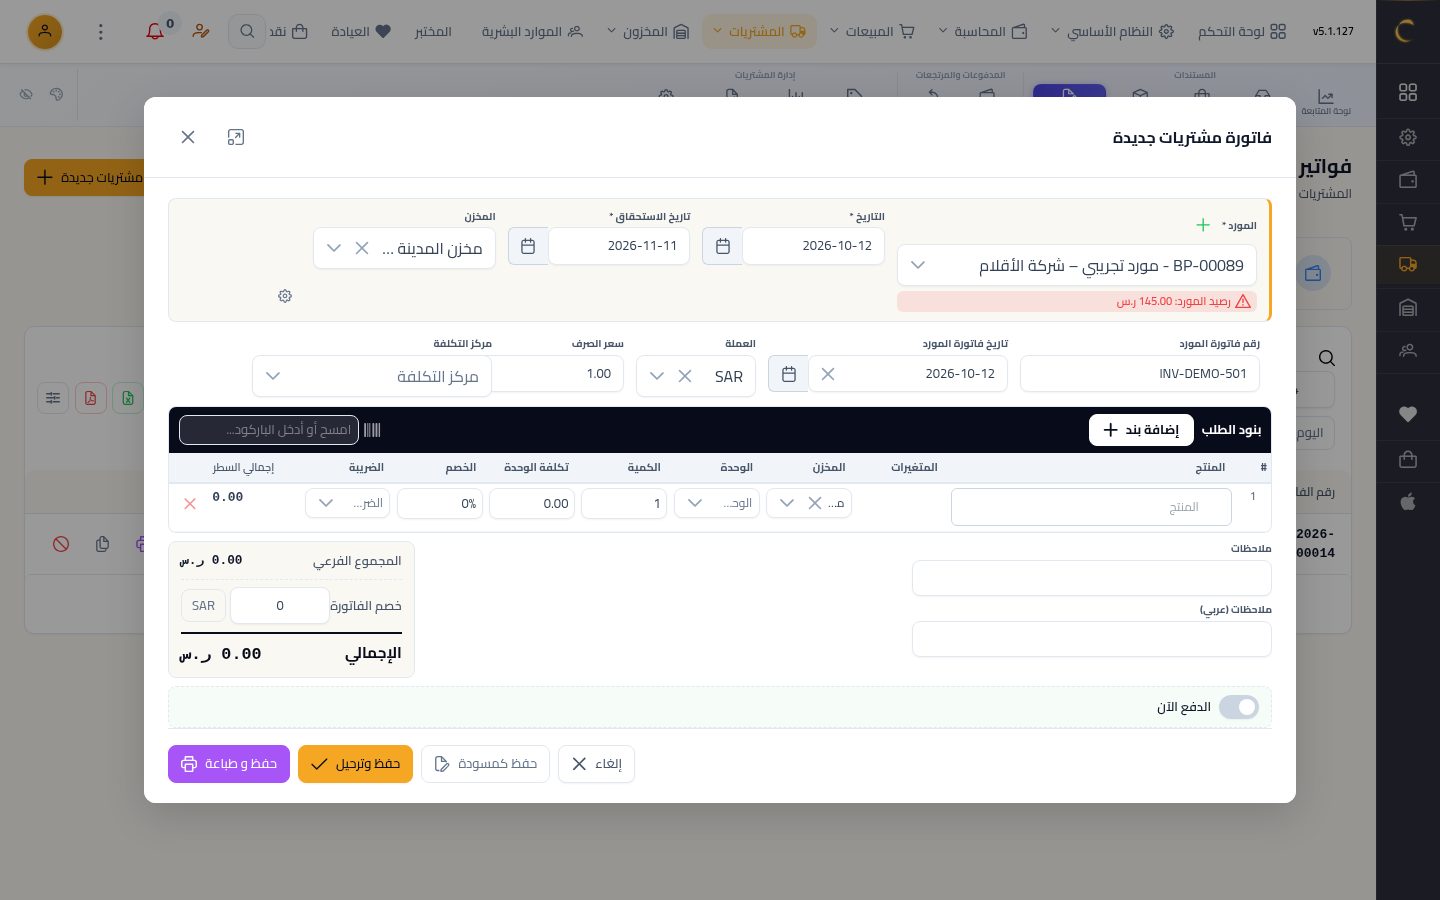The height and width of the screenshot is (900, 1440).
Task: Open the line item tax dropdown
Action: (347, 503)
